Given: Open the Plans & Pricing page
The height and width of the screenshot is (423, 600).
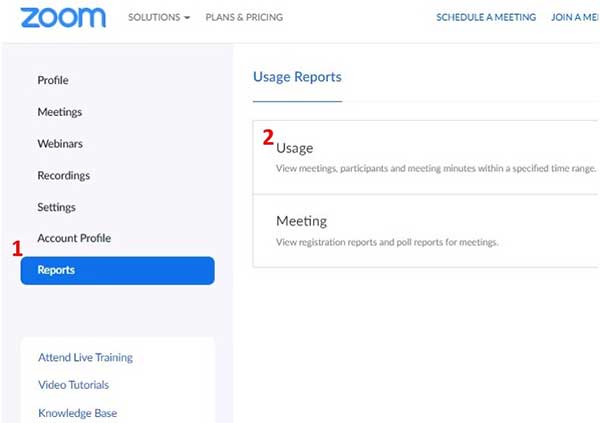Looking at the screenshot, I should tap(243, 18).
